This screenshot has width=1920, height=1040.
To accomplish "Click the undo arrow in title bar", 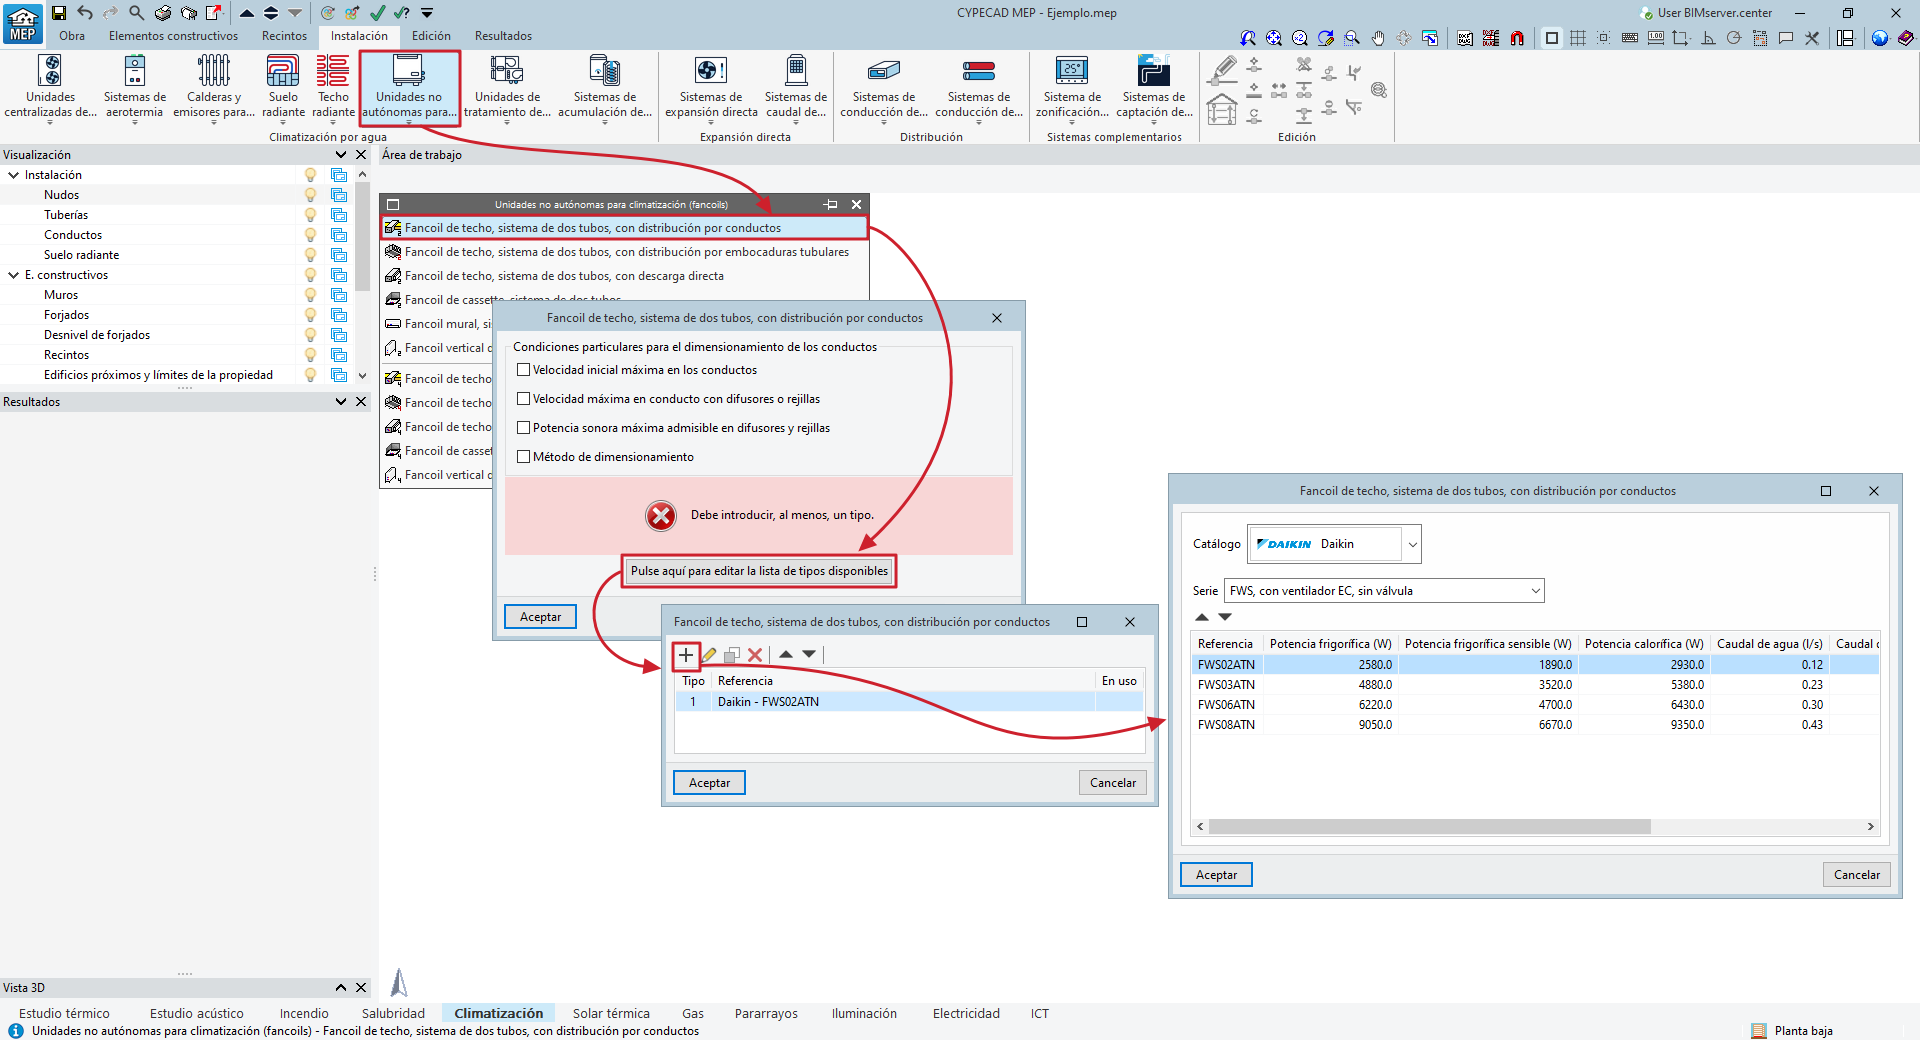I will (x=85, y=13).
